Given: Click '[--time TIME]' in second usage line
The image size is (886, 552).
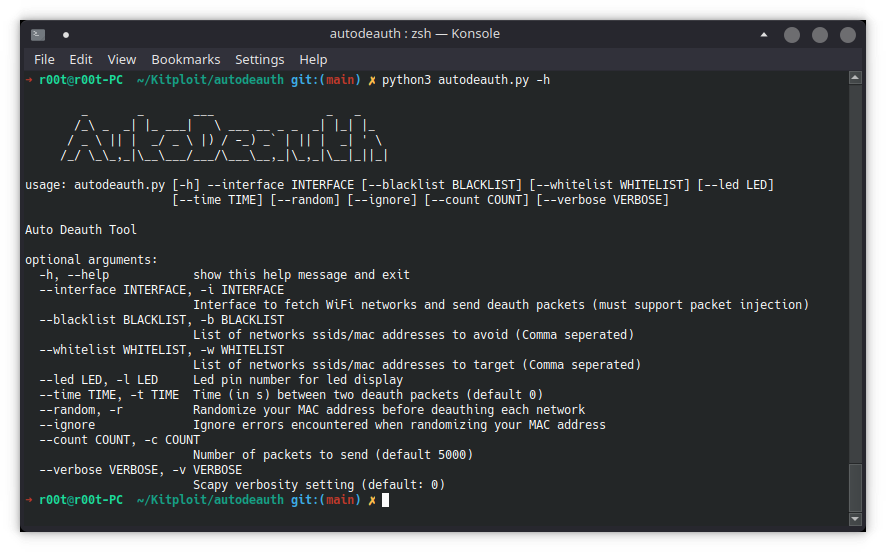Looking at the screenshot, I should tap(218, 200).
